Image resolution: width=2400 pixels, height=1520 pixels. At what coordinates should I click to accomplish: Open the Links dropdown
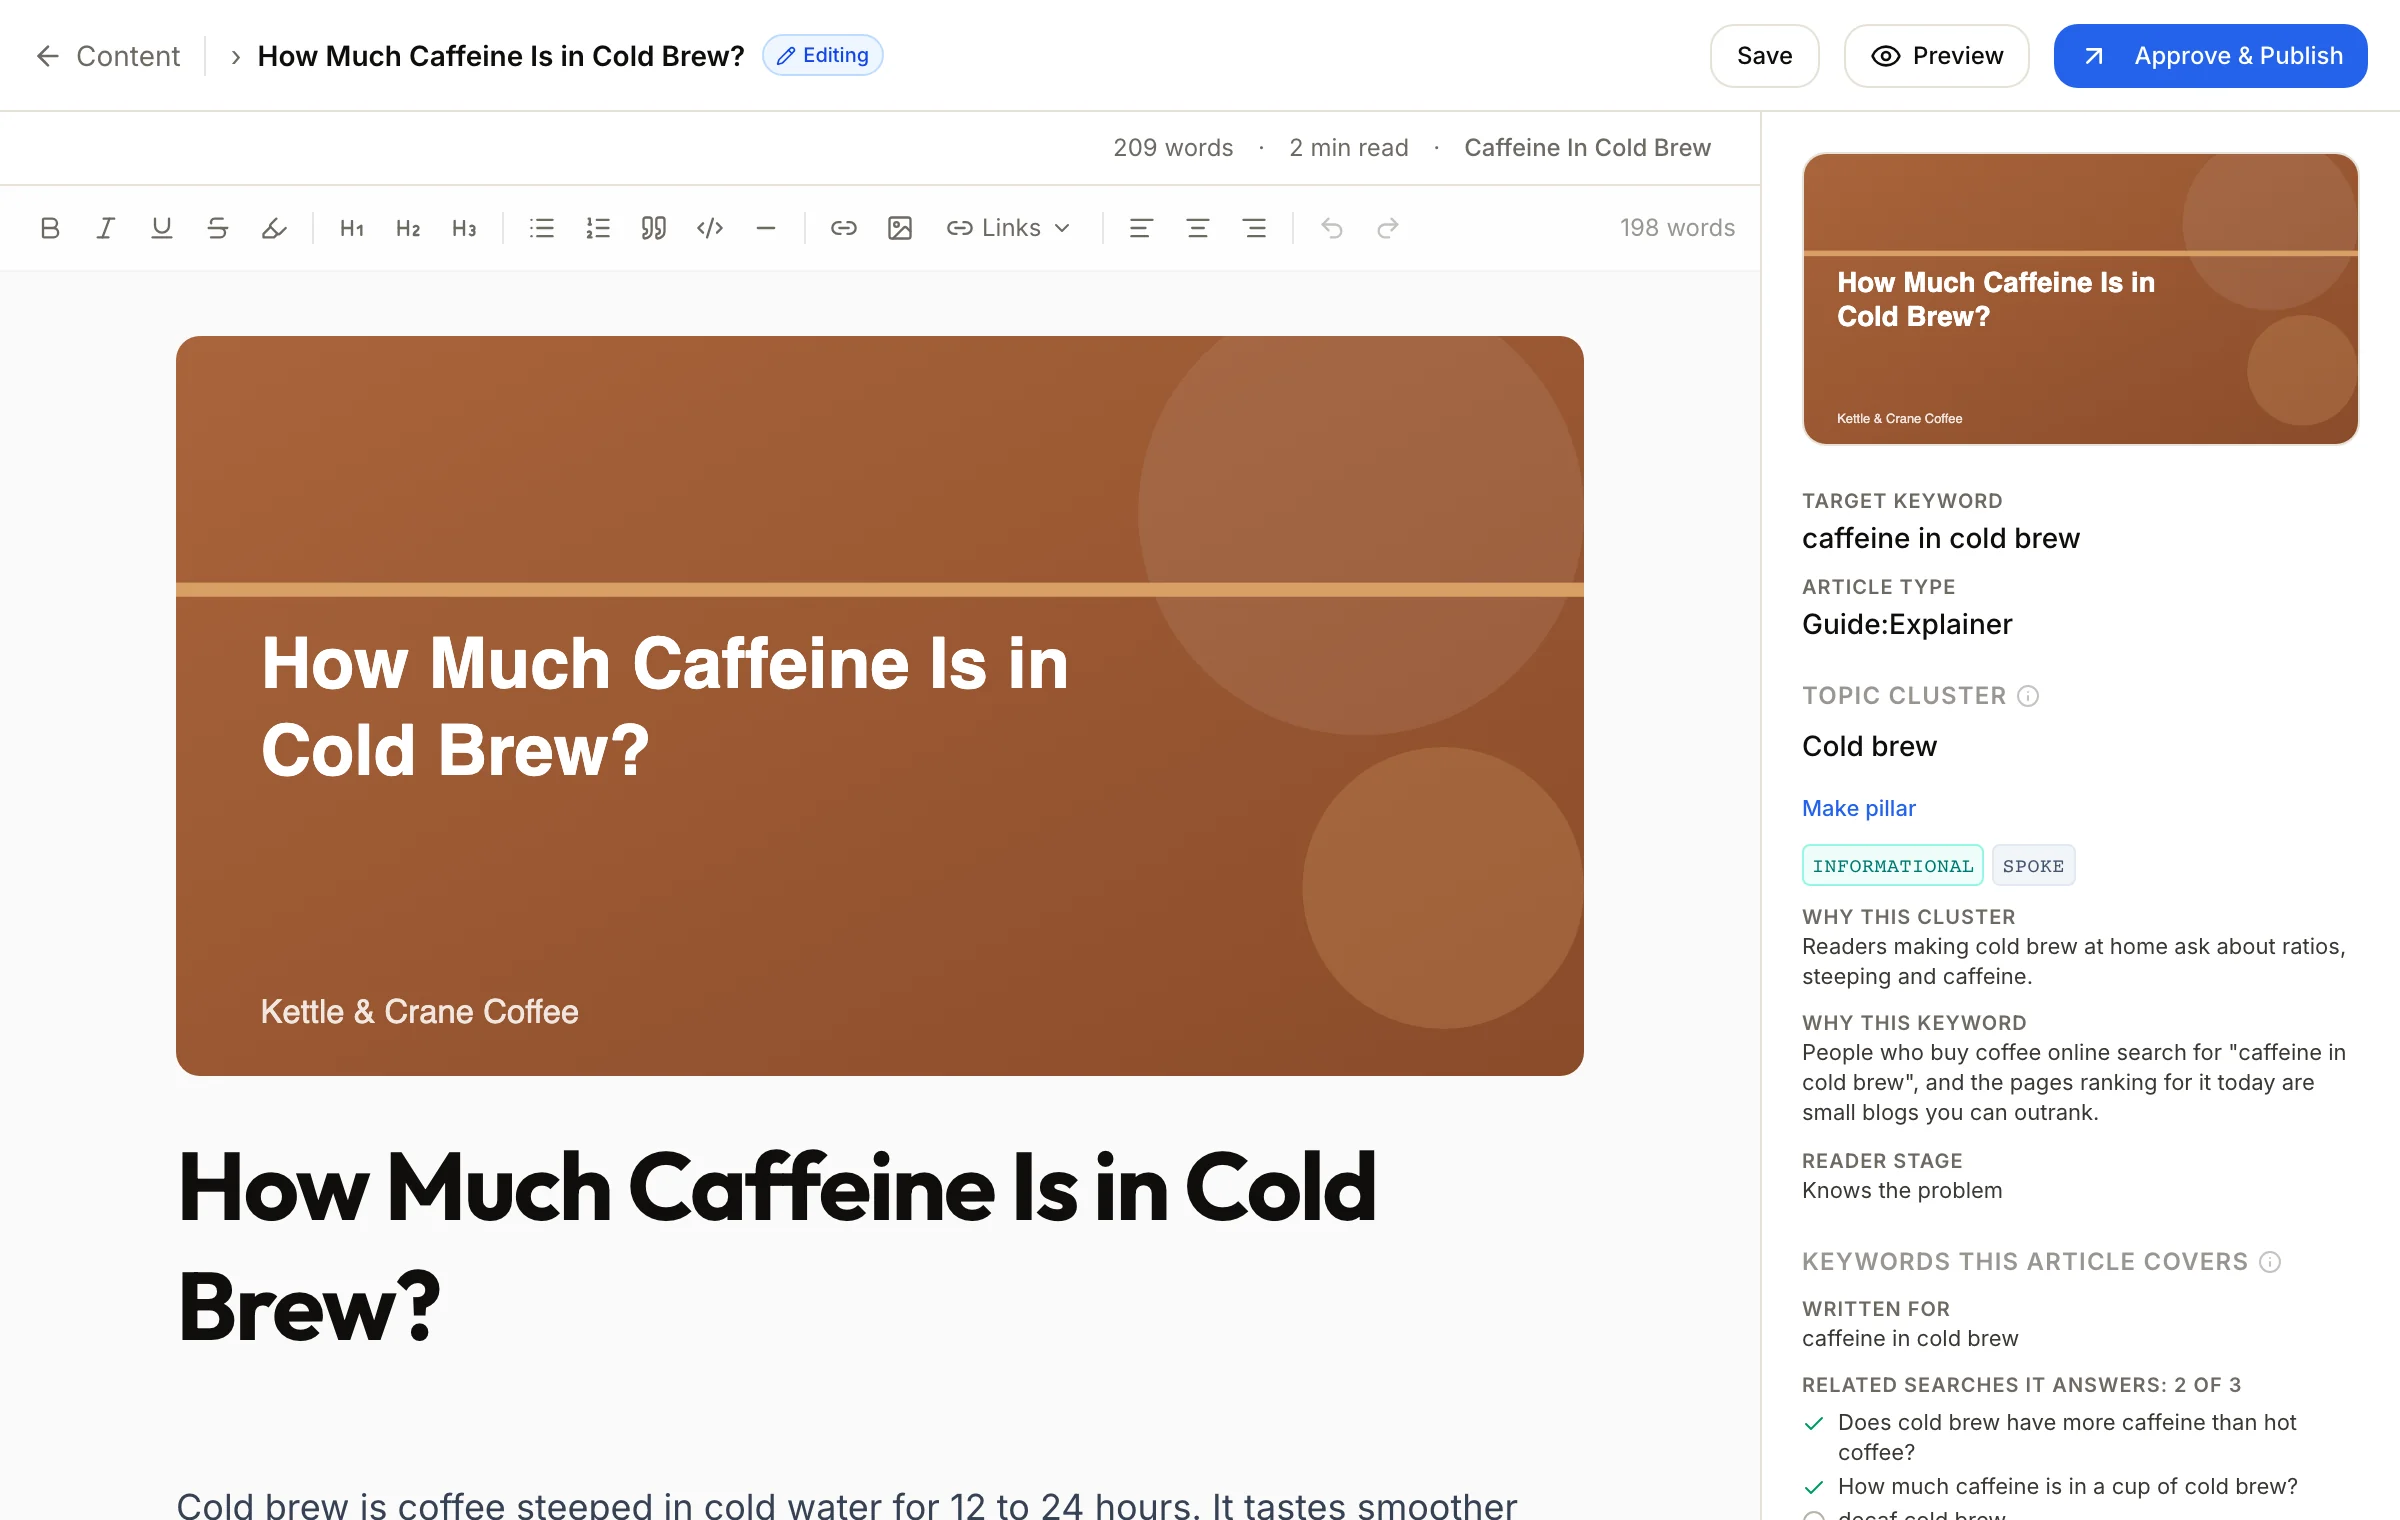(x=1009, y=228)
